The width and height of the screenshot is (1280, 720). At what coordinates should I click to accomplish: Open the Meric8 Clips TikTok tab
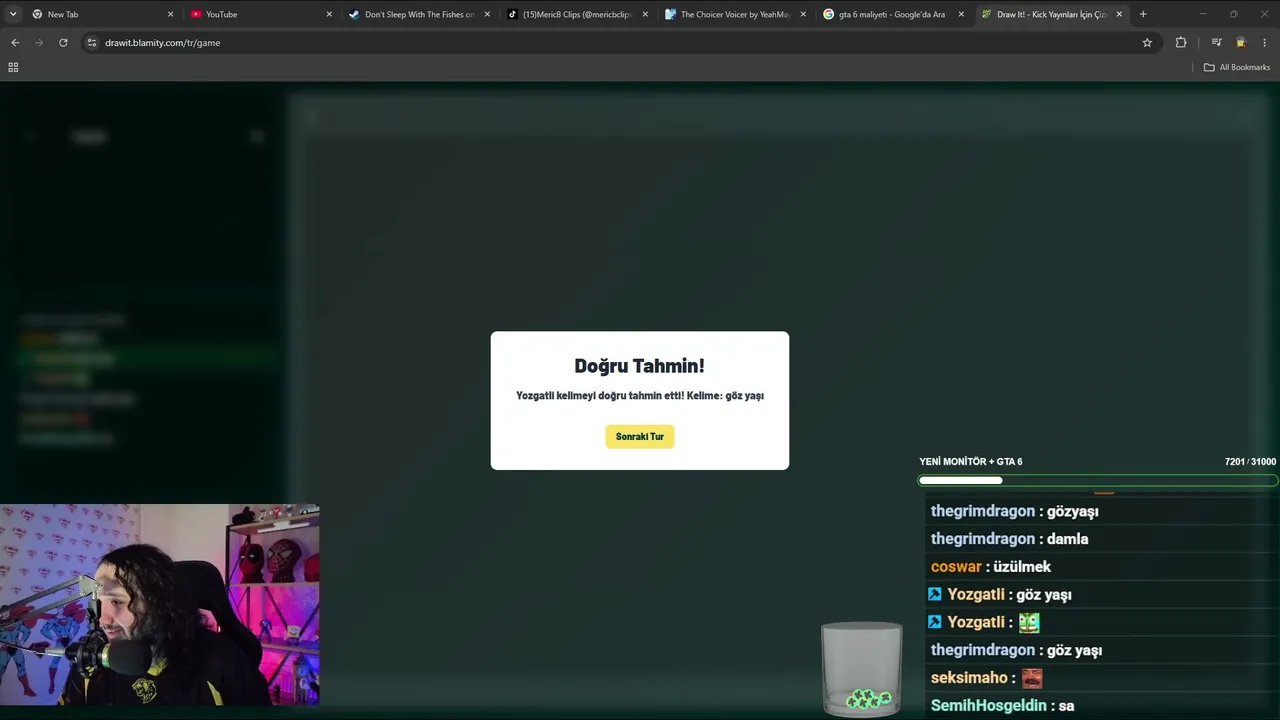pyautogui.click(x=577, y=14)
